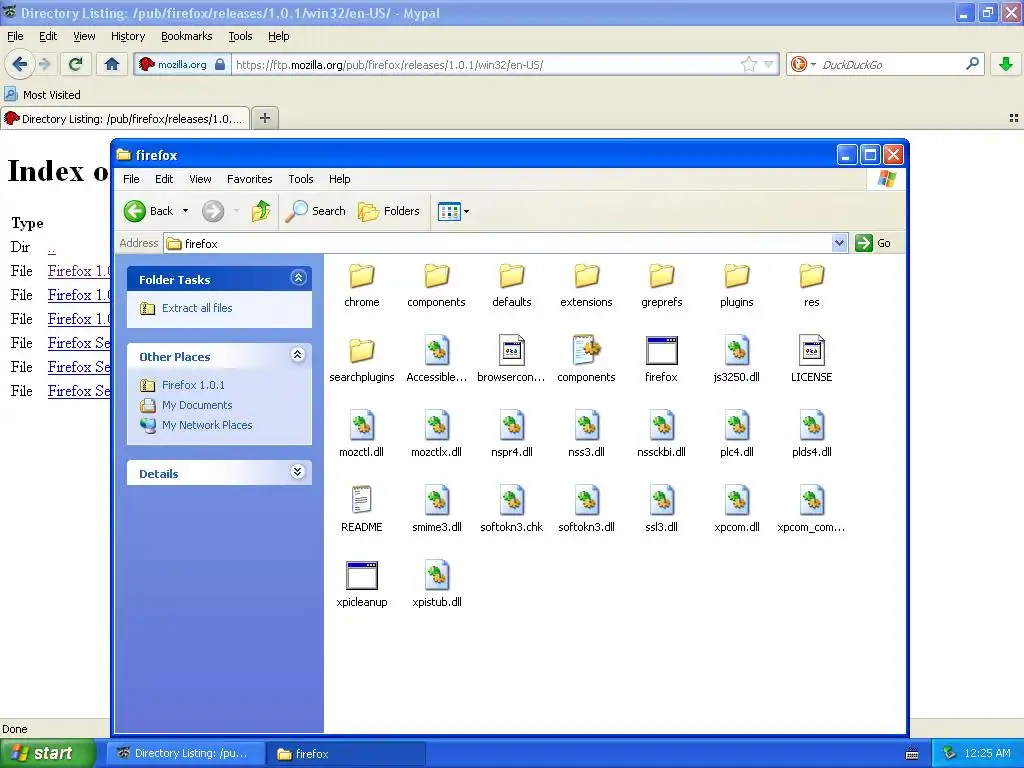Click the Mypal URL address field
The image size is (1024, 768).
[x=487, y=64]
